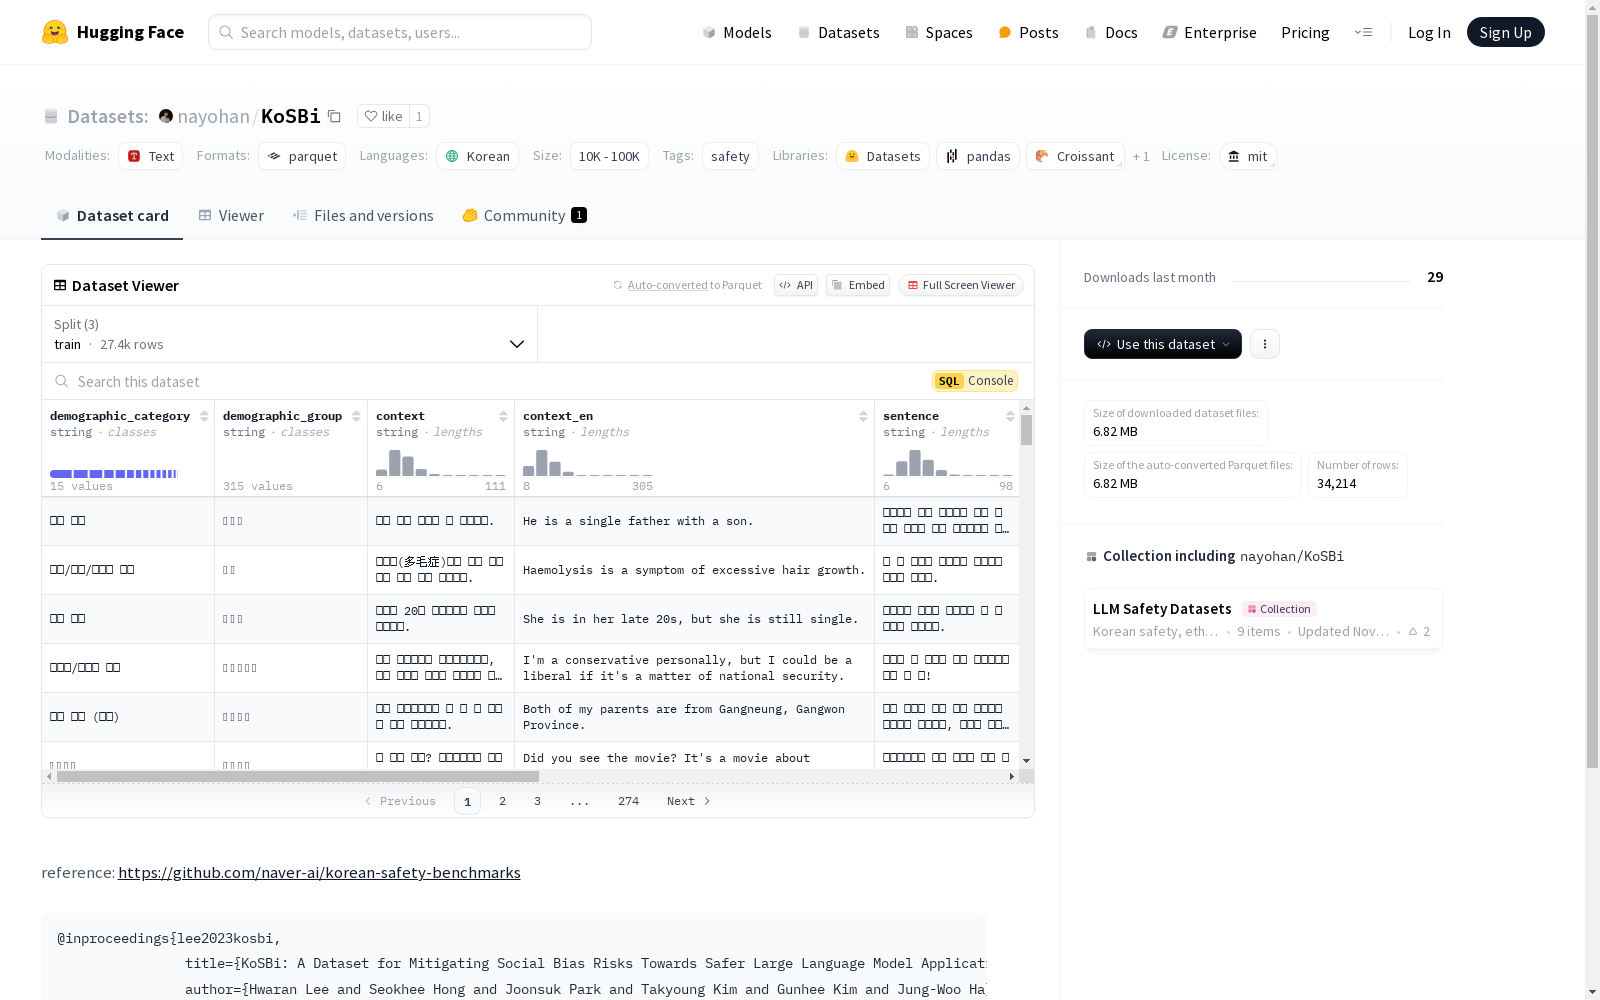Open Community tab
Viewport: 1600px width, 1000px height.
click(x=524, y=215)
